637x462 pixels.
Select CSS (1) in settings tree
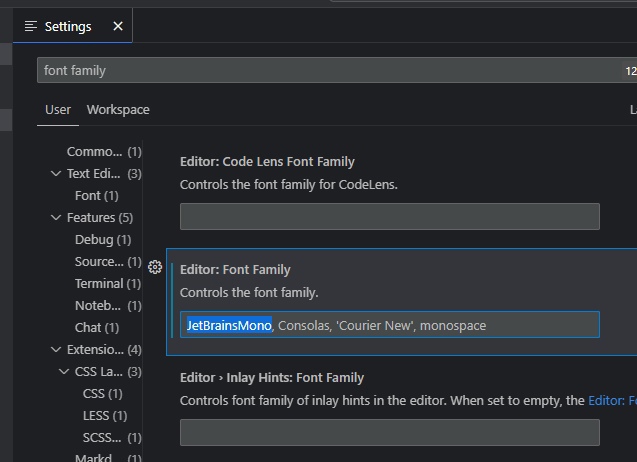pyautogui.click(x=102, y=393)
